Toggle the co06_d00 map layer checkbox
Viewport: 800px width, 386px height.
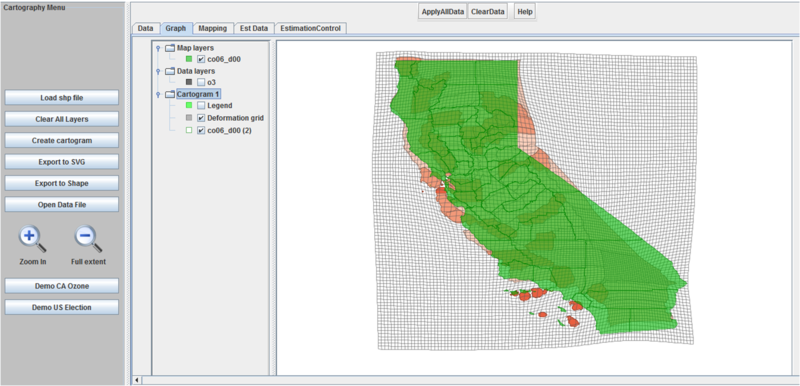pyautogui.click(x=201, y=59)
